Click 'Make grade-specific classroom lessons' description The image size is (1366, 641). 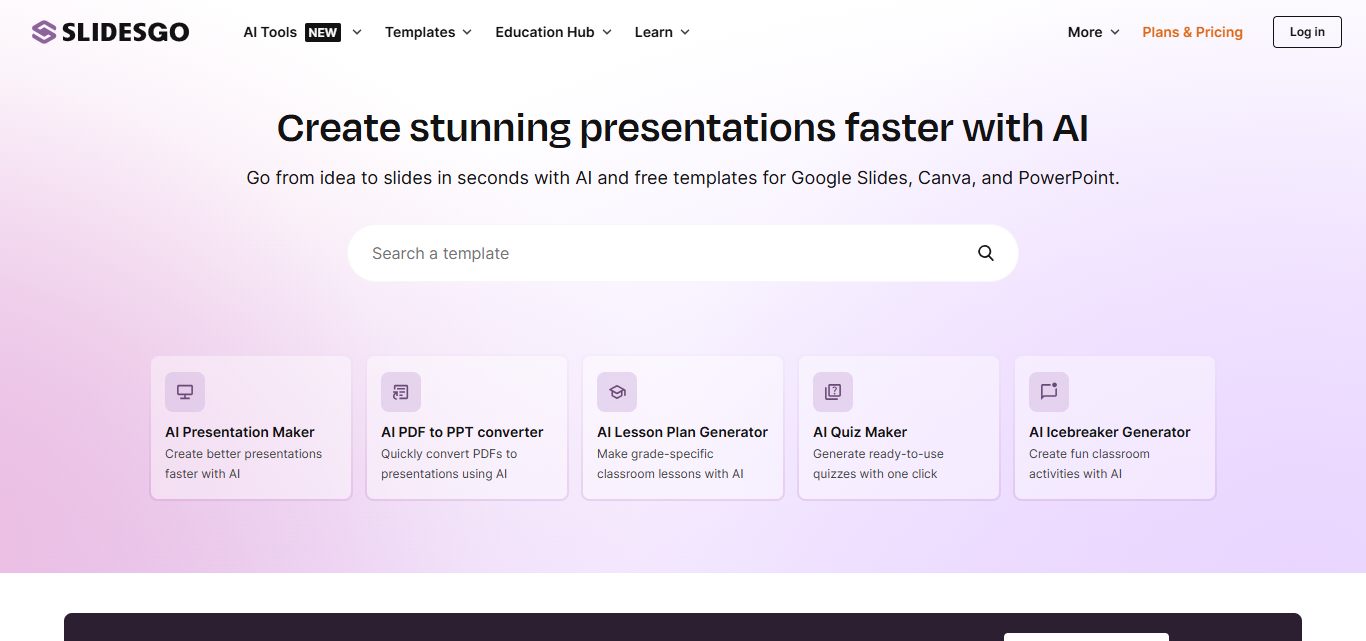tap(670, 464)
